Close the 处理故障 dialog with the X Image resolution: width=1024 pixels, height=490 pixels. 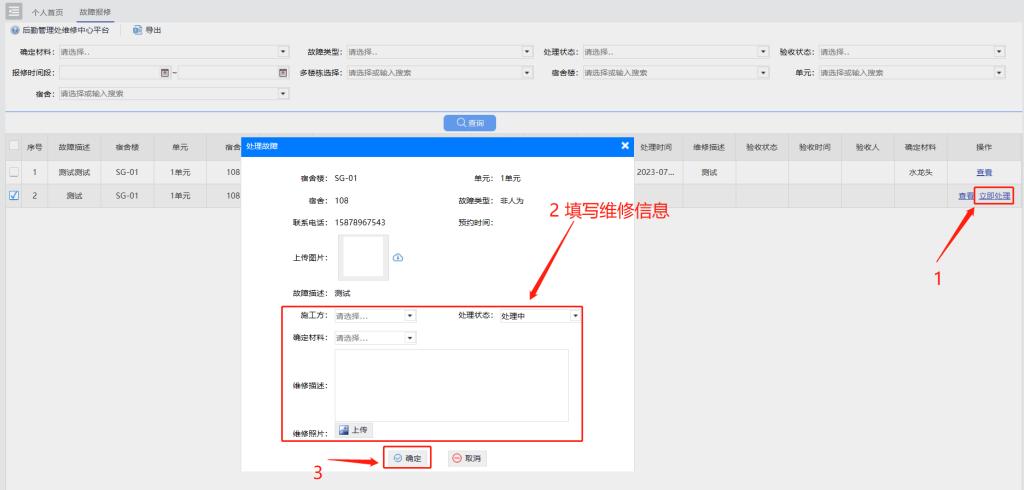click(x=626, y=146)
